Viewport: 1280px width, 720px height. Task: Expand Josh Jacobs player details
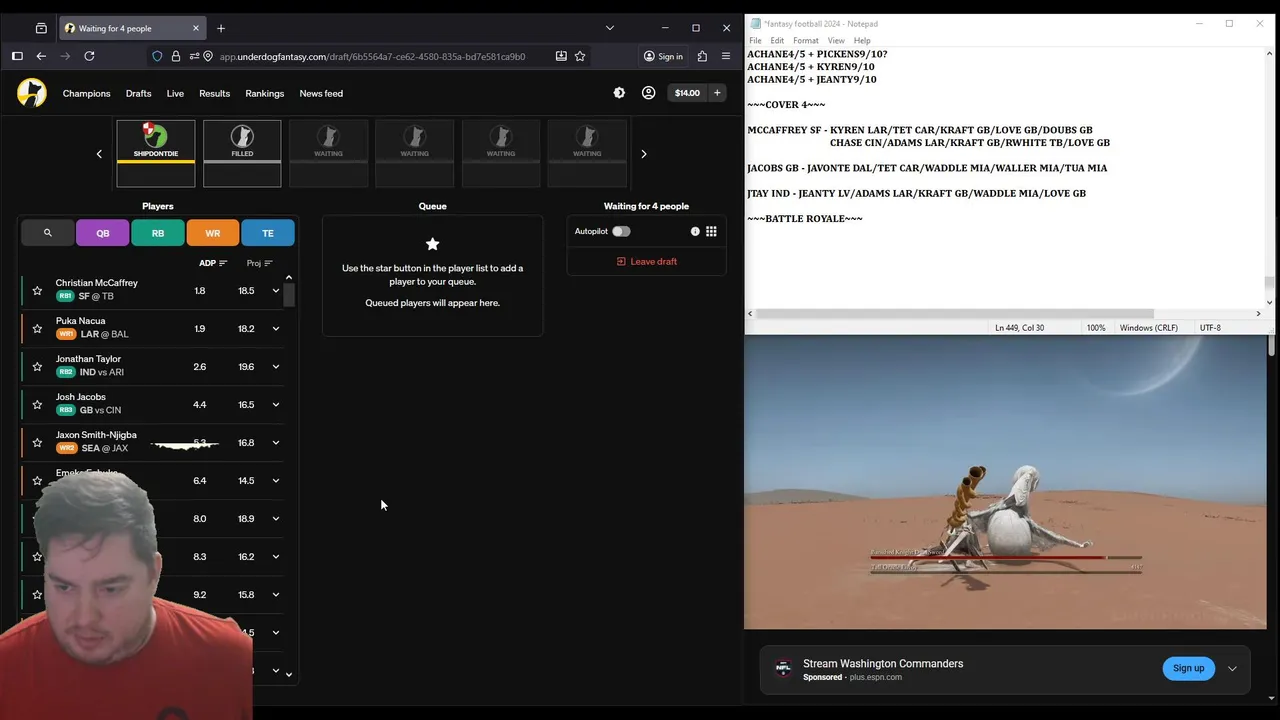(x=276, y=405)
